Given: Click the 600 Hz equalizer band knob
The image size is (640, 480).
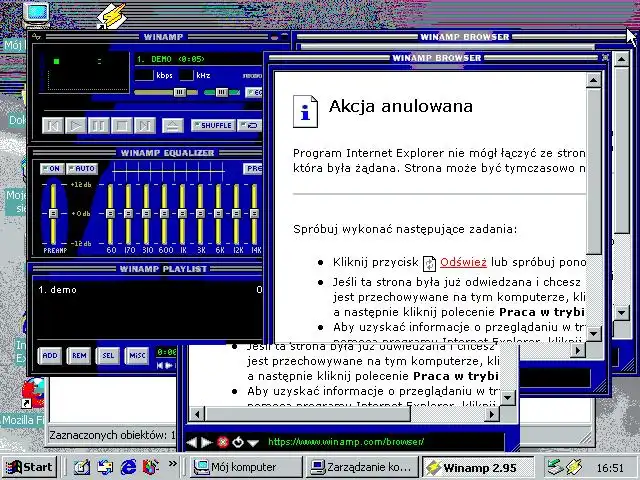Looking at the screenshot, I should click(x=164, y=213).
